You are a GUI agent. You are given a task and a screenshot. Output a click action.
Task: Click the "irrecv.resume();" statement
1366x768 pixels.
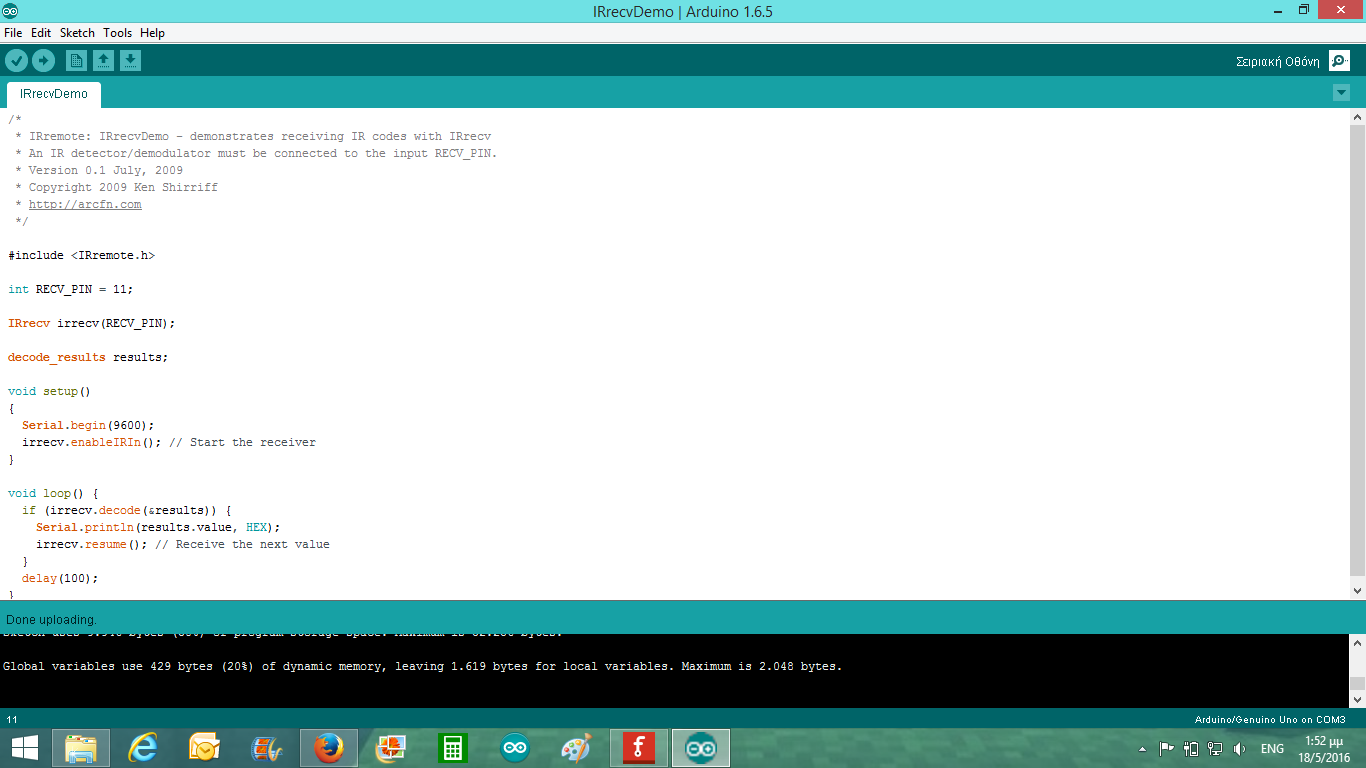[x=92, y=544]
